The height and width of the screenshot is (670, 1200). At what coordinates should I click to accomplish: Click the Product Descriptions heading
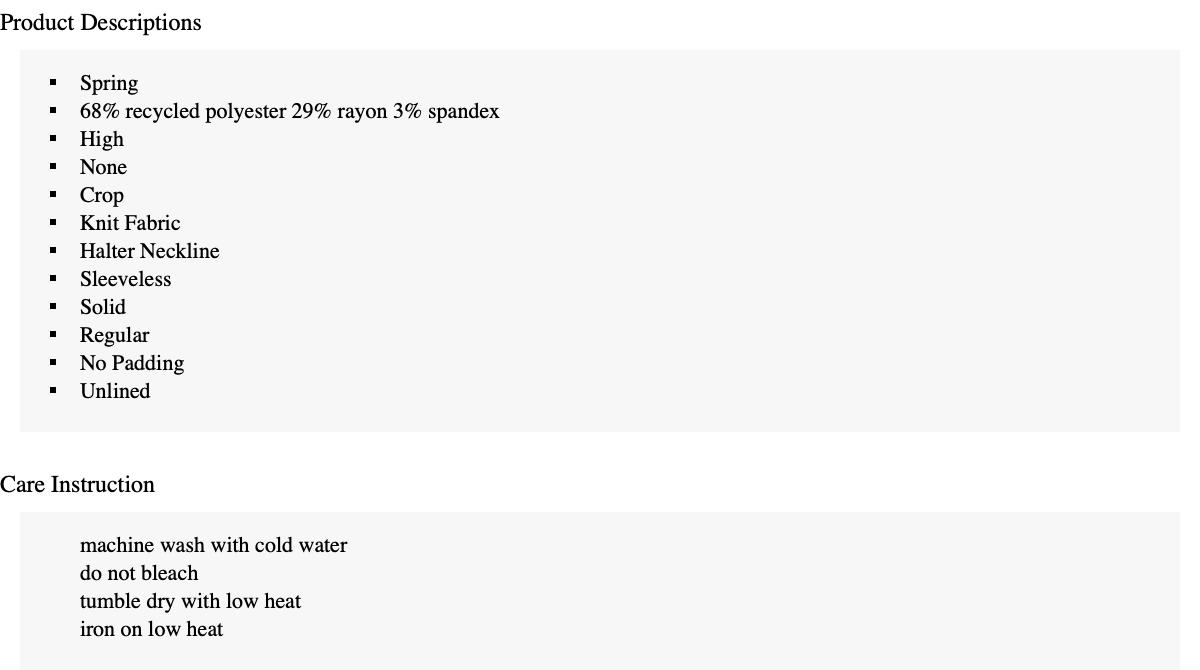[x=100, y=22]
